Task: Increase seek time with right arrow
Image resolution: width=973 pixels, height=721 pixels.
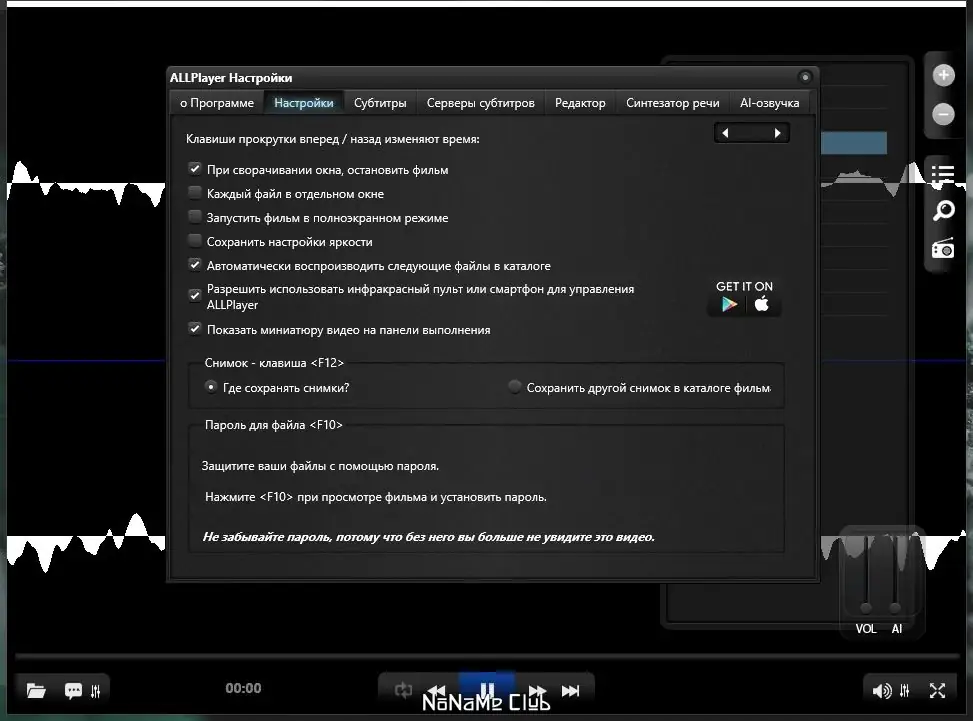Action: click(x=778, y=133)
